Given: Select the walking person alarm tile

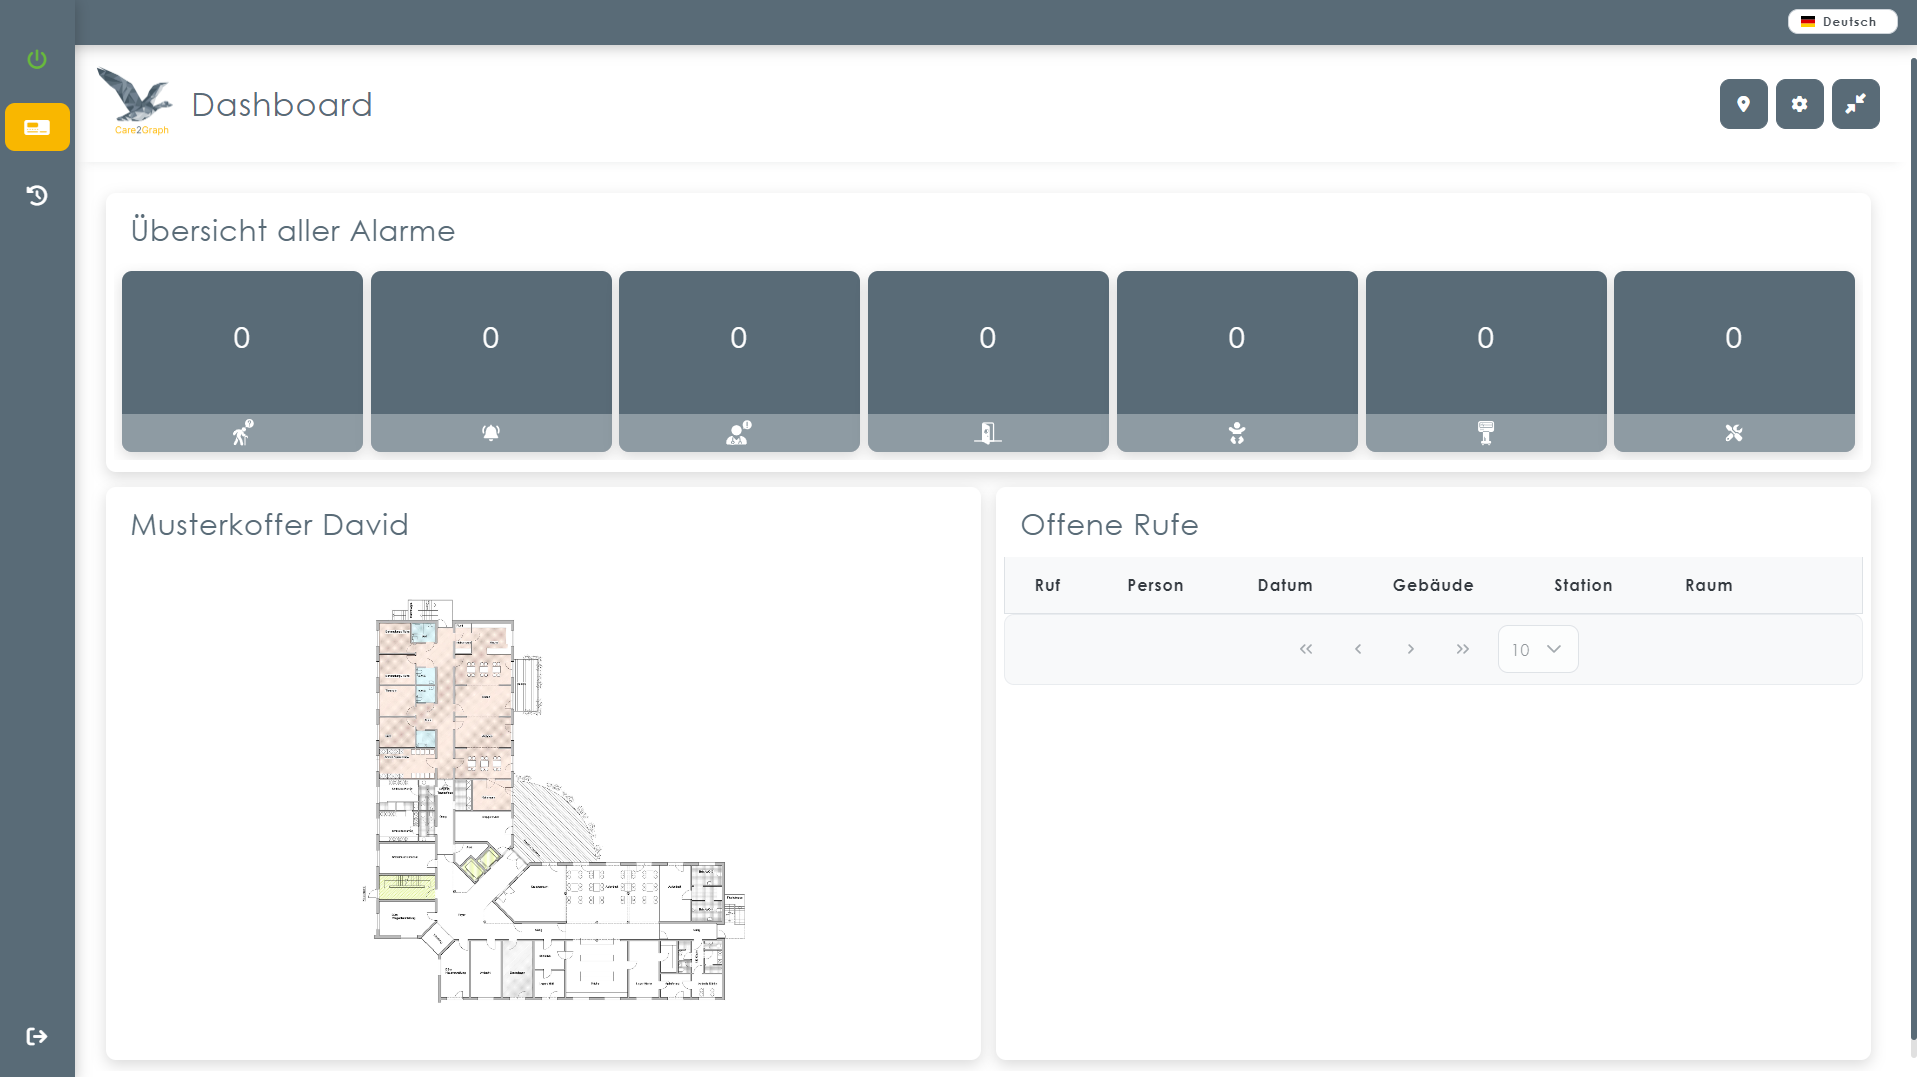Looking at the screenshot, I should 242,361.
